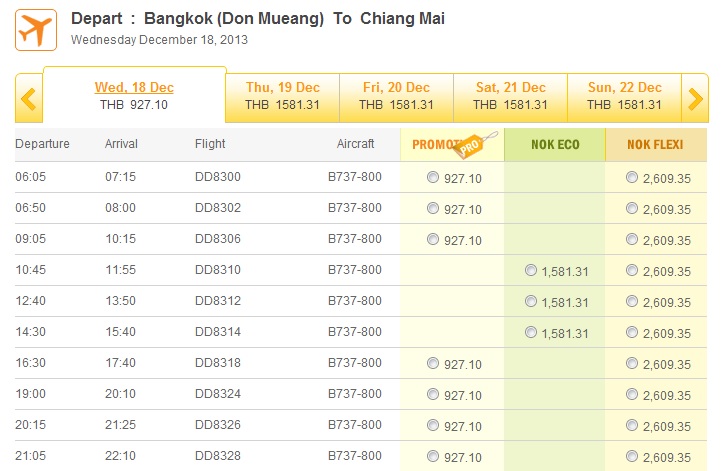Screen dimensions: 724x471
Task: Select promo fare for 20:15 flight DD8326
Action: click(433, 425)
